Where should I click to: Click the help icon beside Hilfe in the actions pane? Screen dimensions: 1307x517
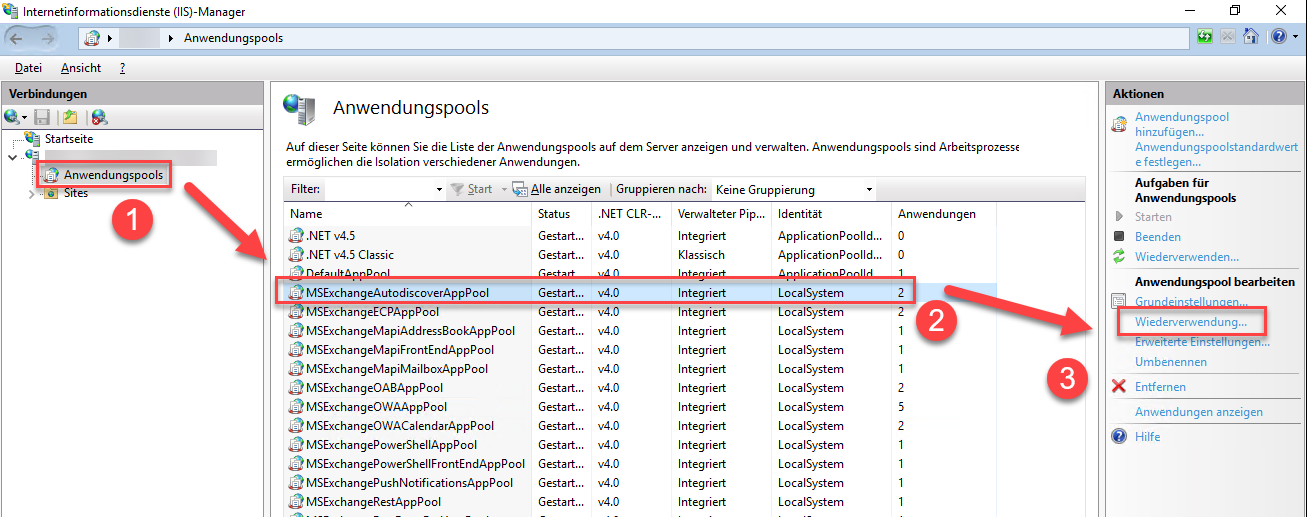1119,437
